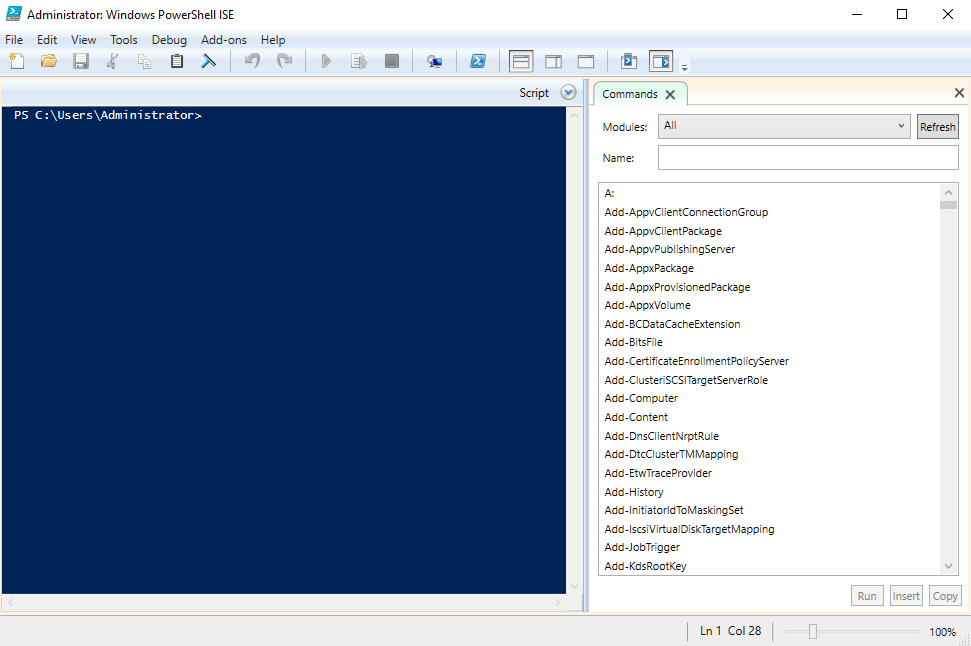971x646 pixels.
Task: Launch PowerShell.exe from the toolbar icon
Action: 478,61
